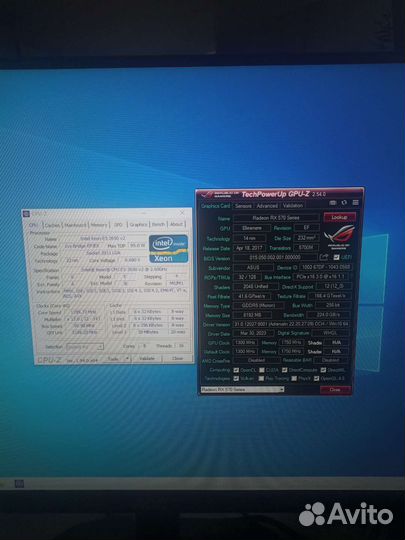Screen dimensions: 405x540
Task: Toggle the Ray Tracing checkbox
Action: [x=261, y=378]
